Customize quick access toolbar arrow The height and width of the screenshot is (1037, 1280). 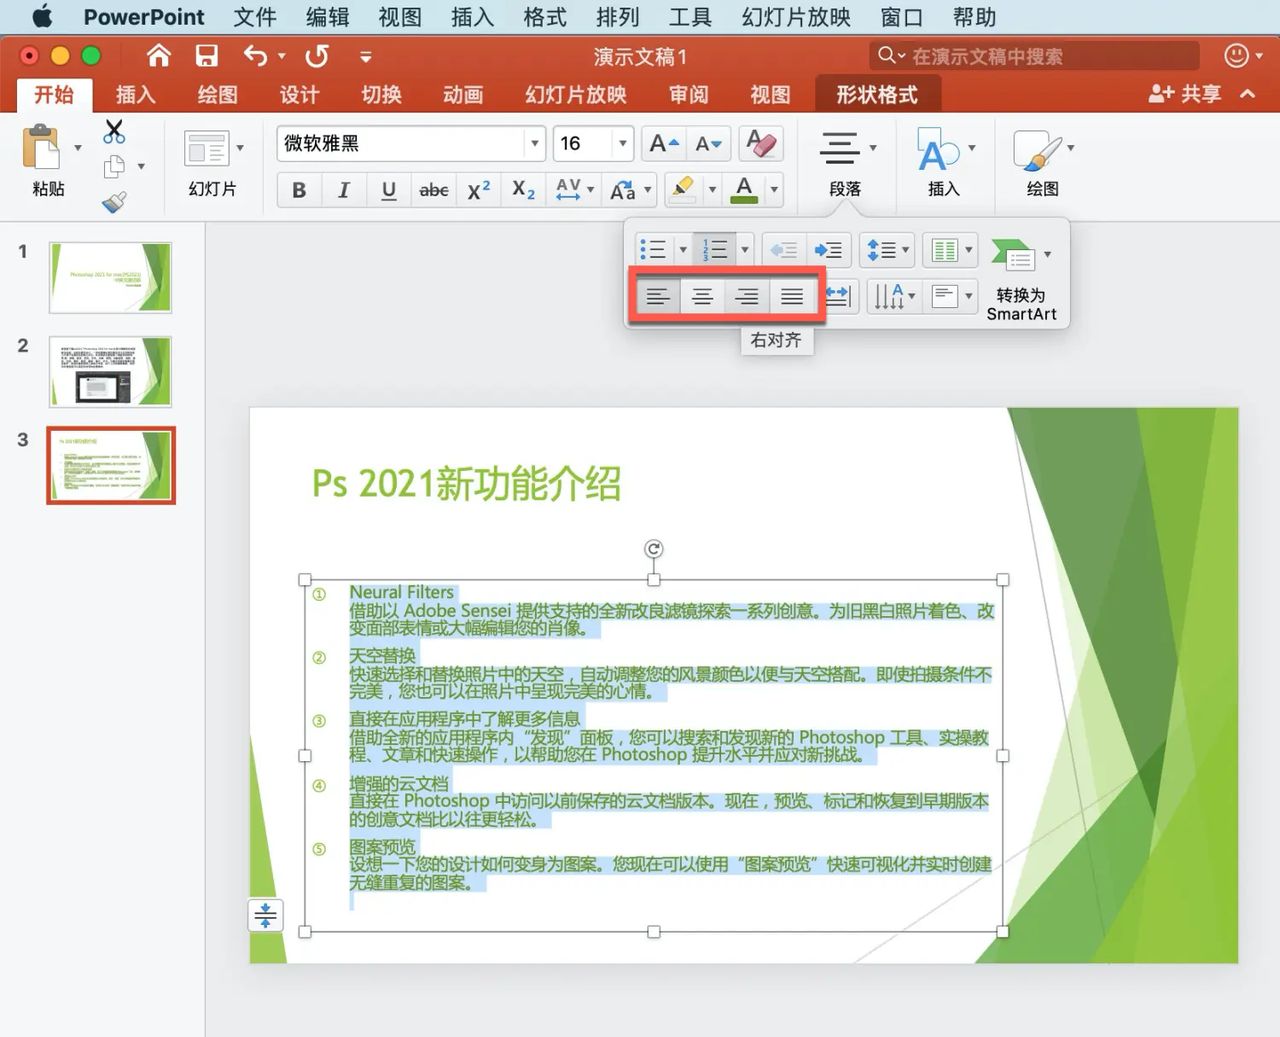coord(366,57)
